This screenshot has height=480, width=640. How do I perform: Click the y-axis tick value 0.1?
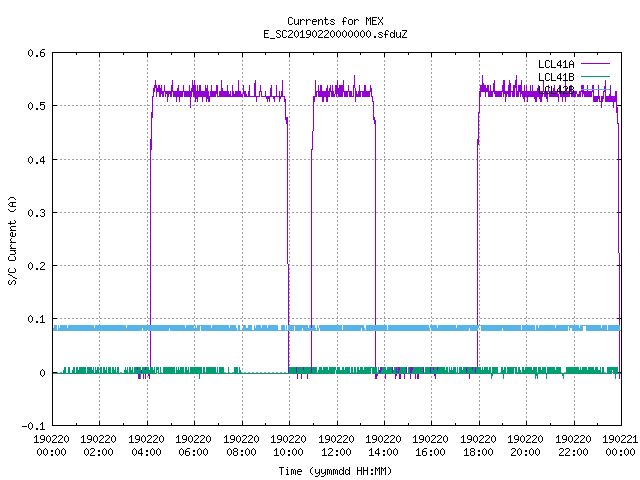pyautogui.click(x=36, y=319)
